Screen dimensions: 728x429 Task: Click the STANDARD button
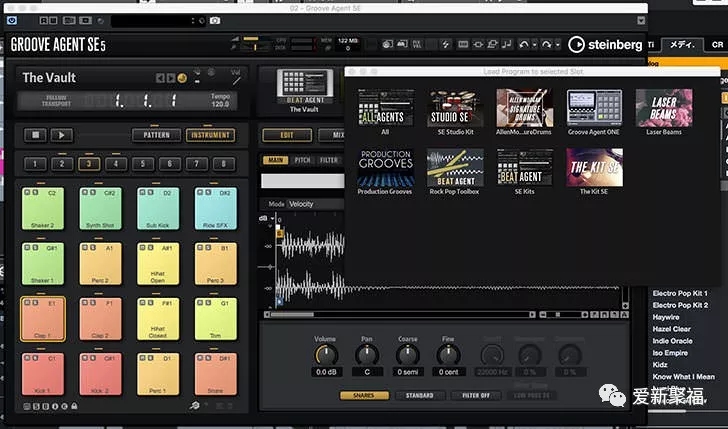click(420, 396)
